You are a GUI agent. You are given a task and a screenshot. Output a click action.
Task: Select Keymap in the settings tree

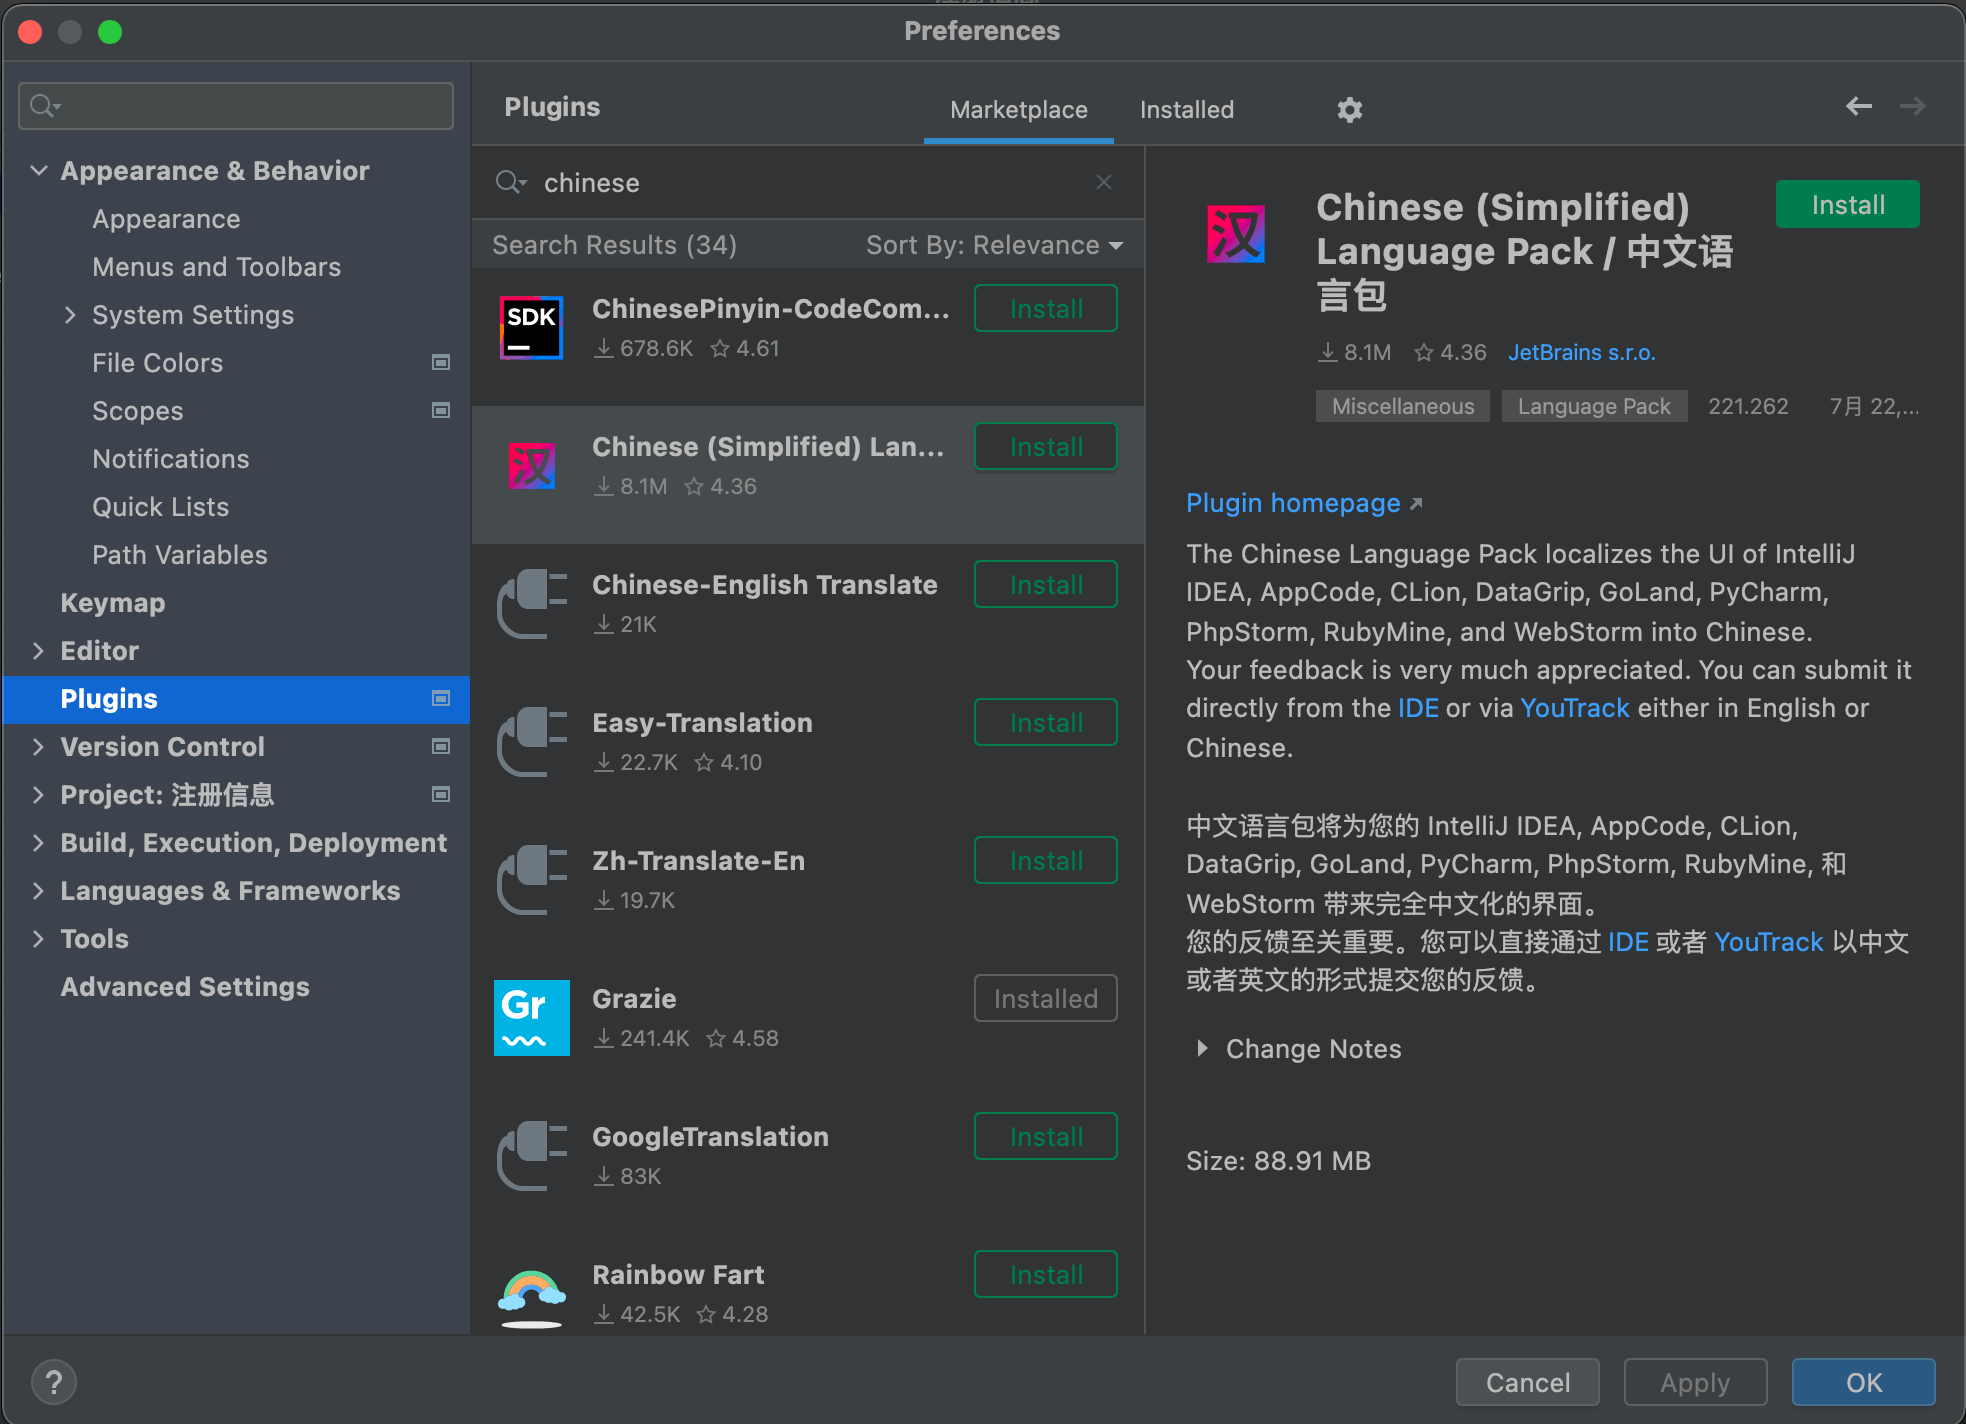tap(113, 603)
